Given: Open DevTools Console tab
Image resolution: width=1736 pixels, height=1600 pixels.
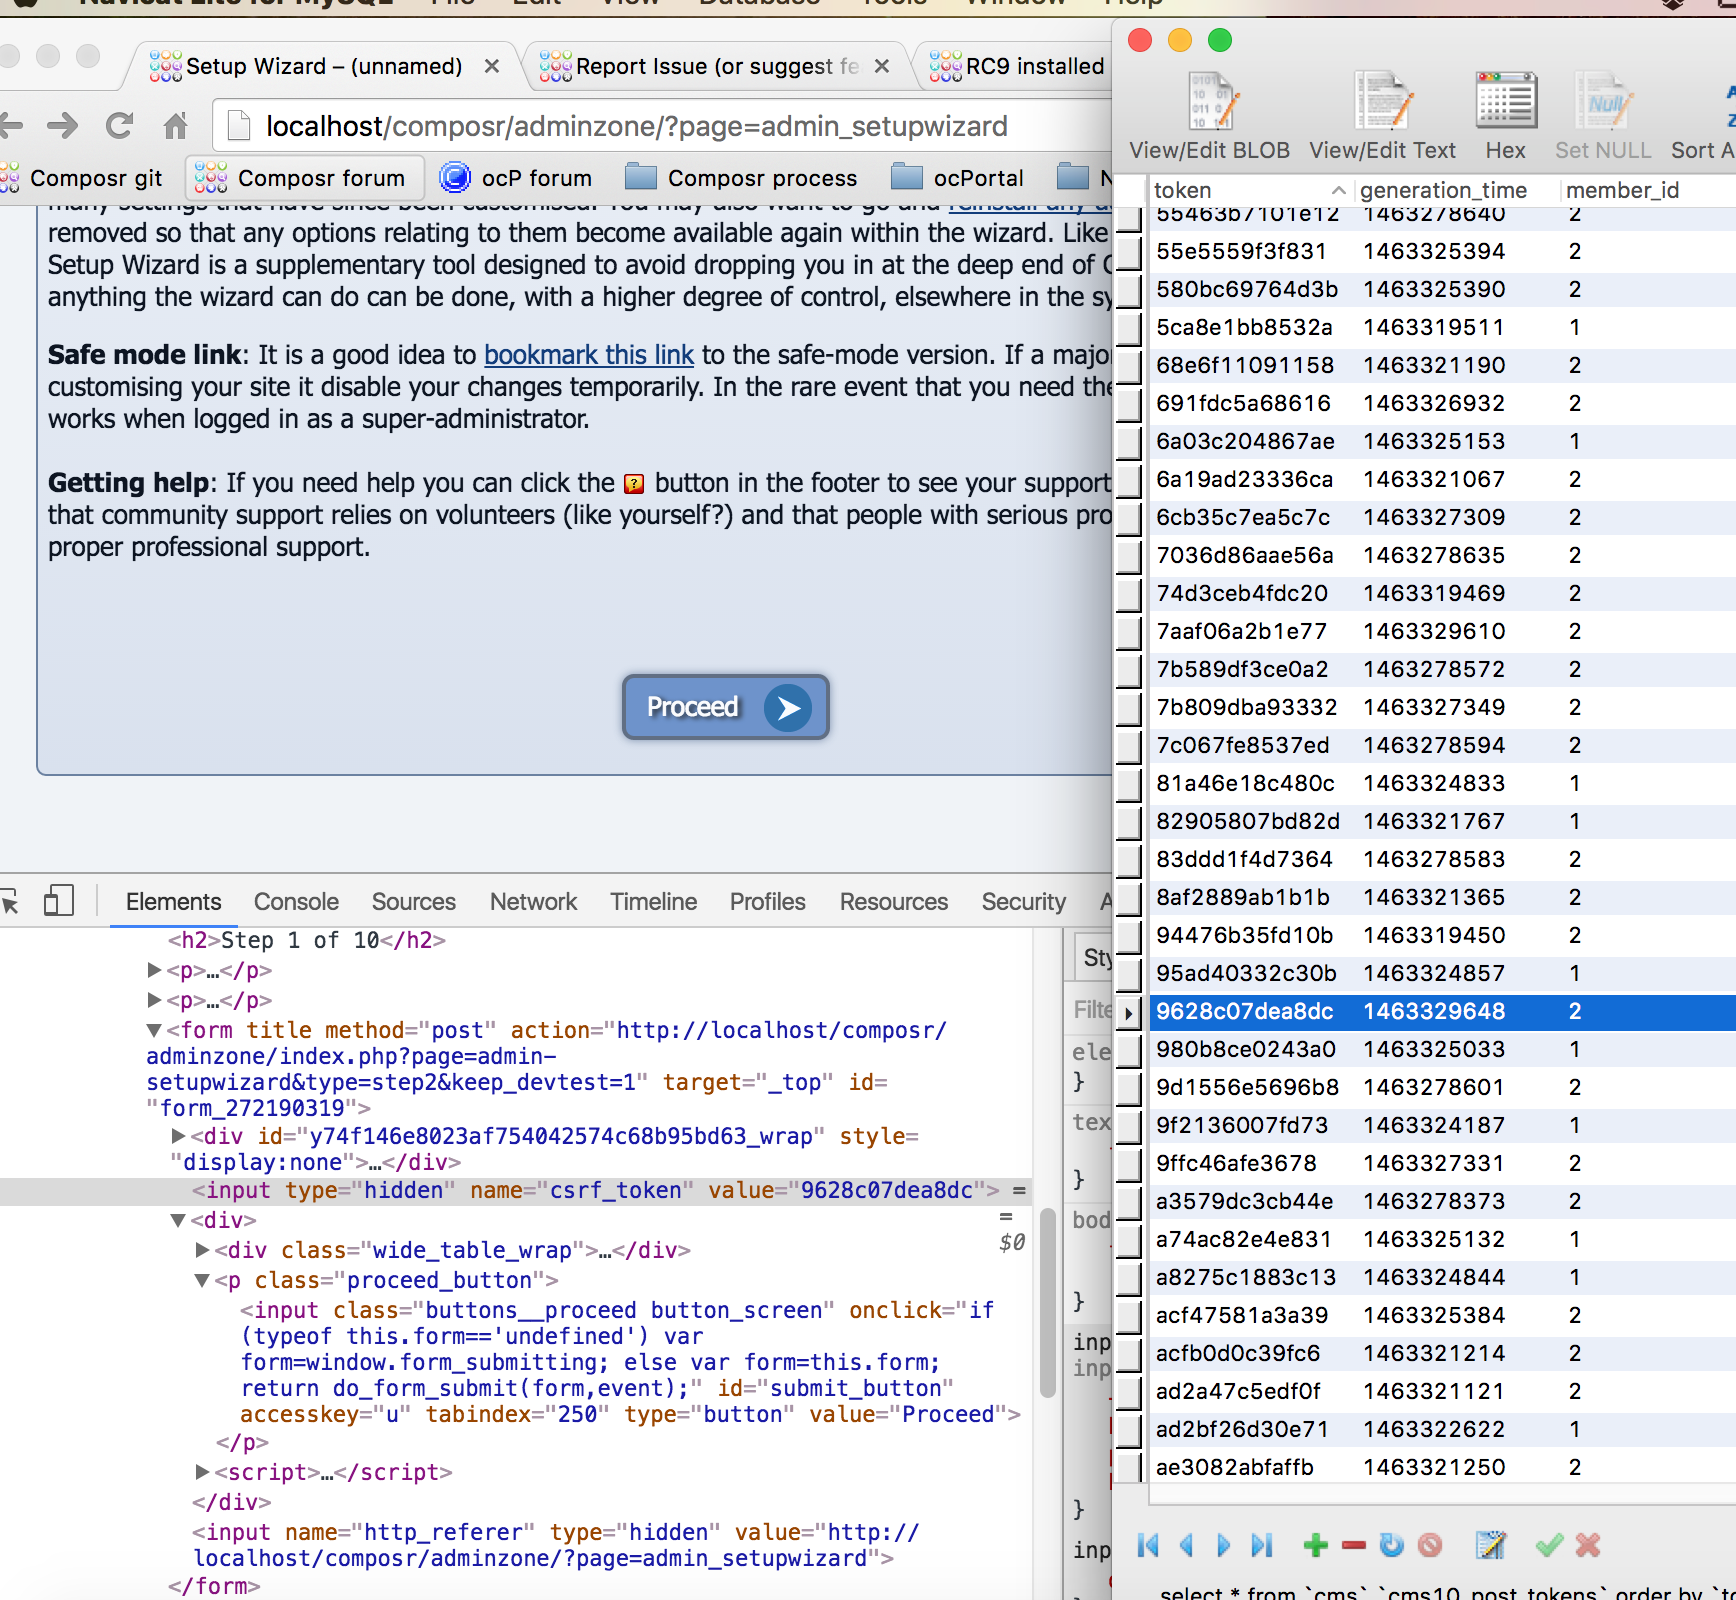Looking at the screenshot, I should (296, 901).
